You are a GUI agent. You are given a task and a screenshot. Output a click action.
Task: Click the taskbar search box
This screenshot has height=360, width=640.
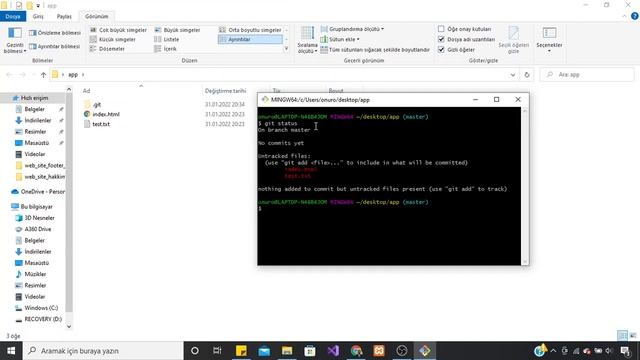coord(103,351)
